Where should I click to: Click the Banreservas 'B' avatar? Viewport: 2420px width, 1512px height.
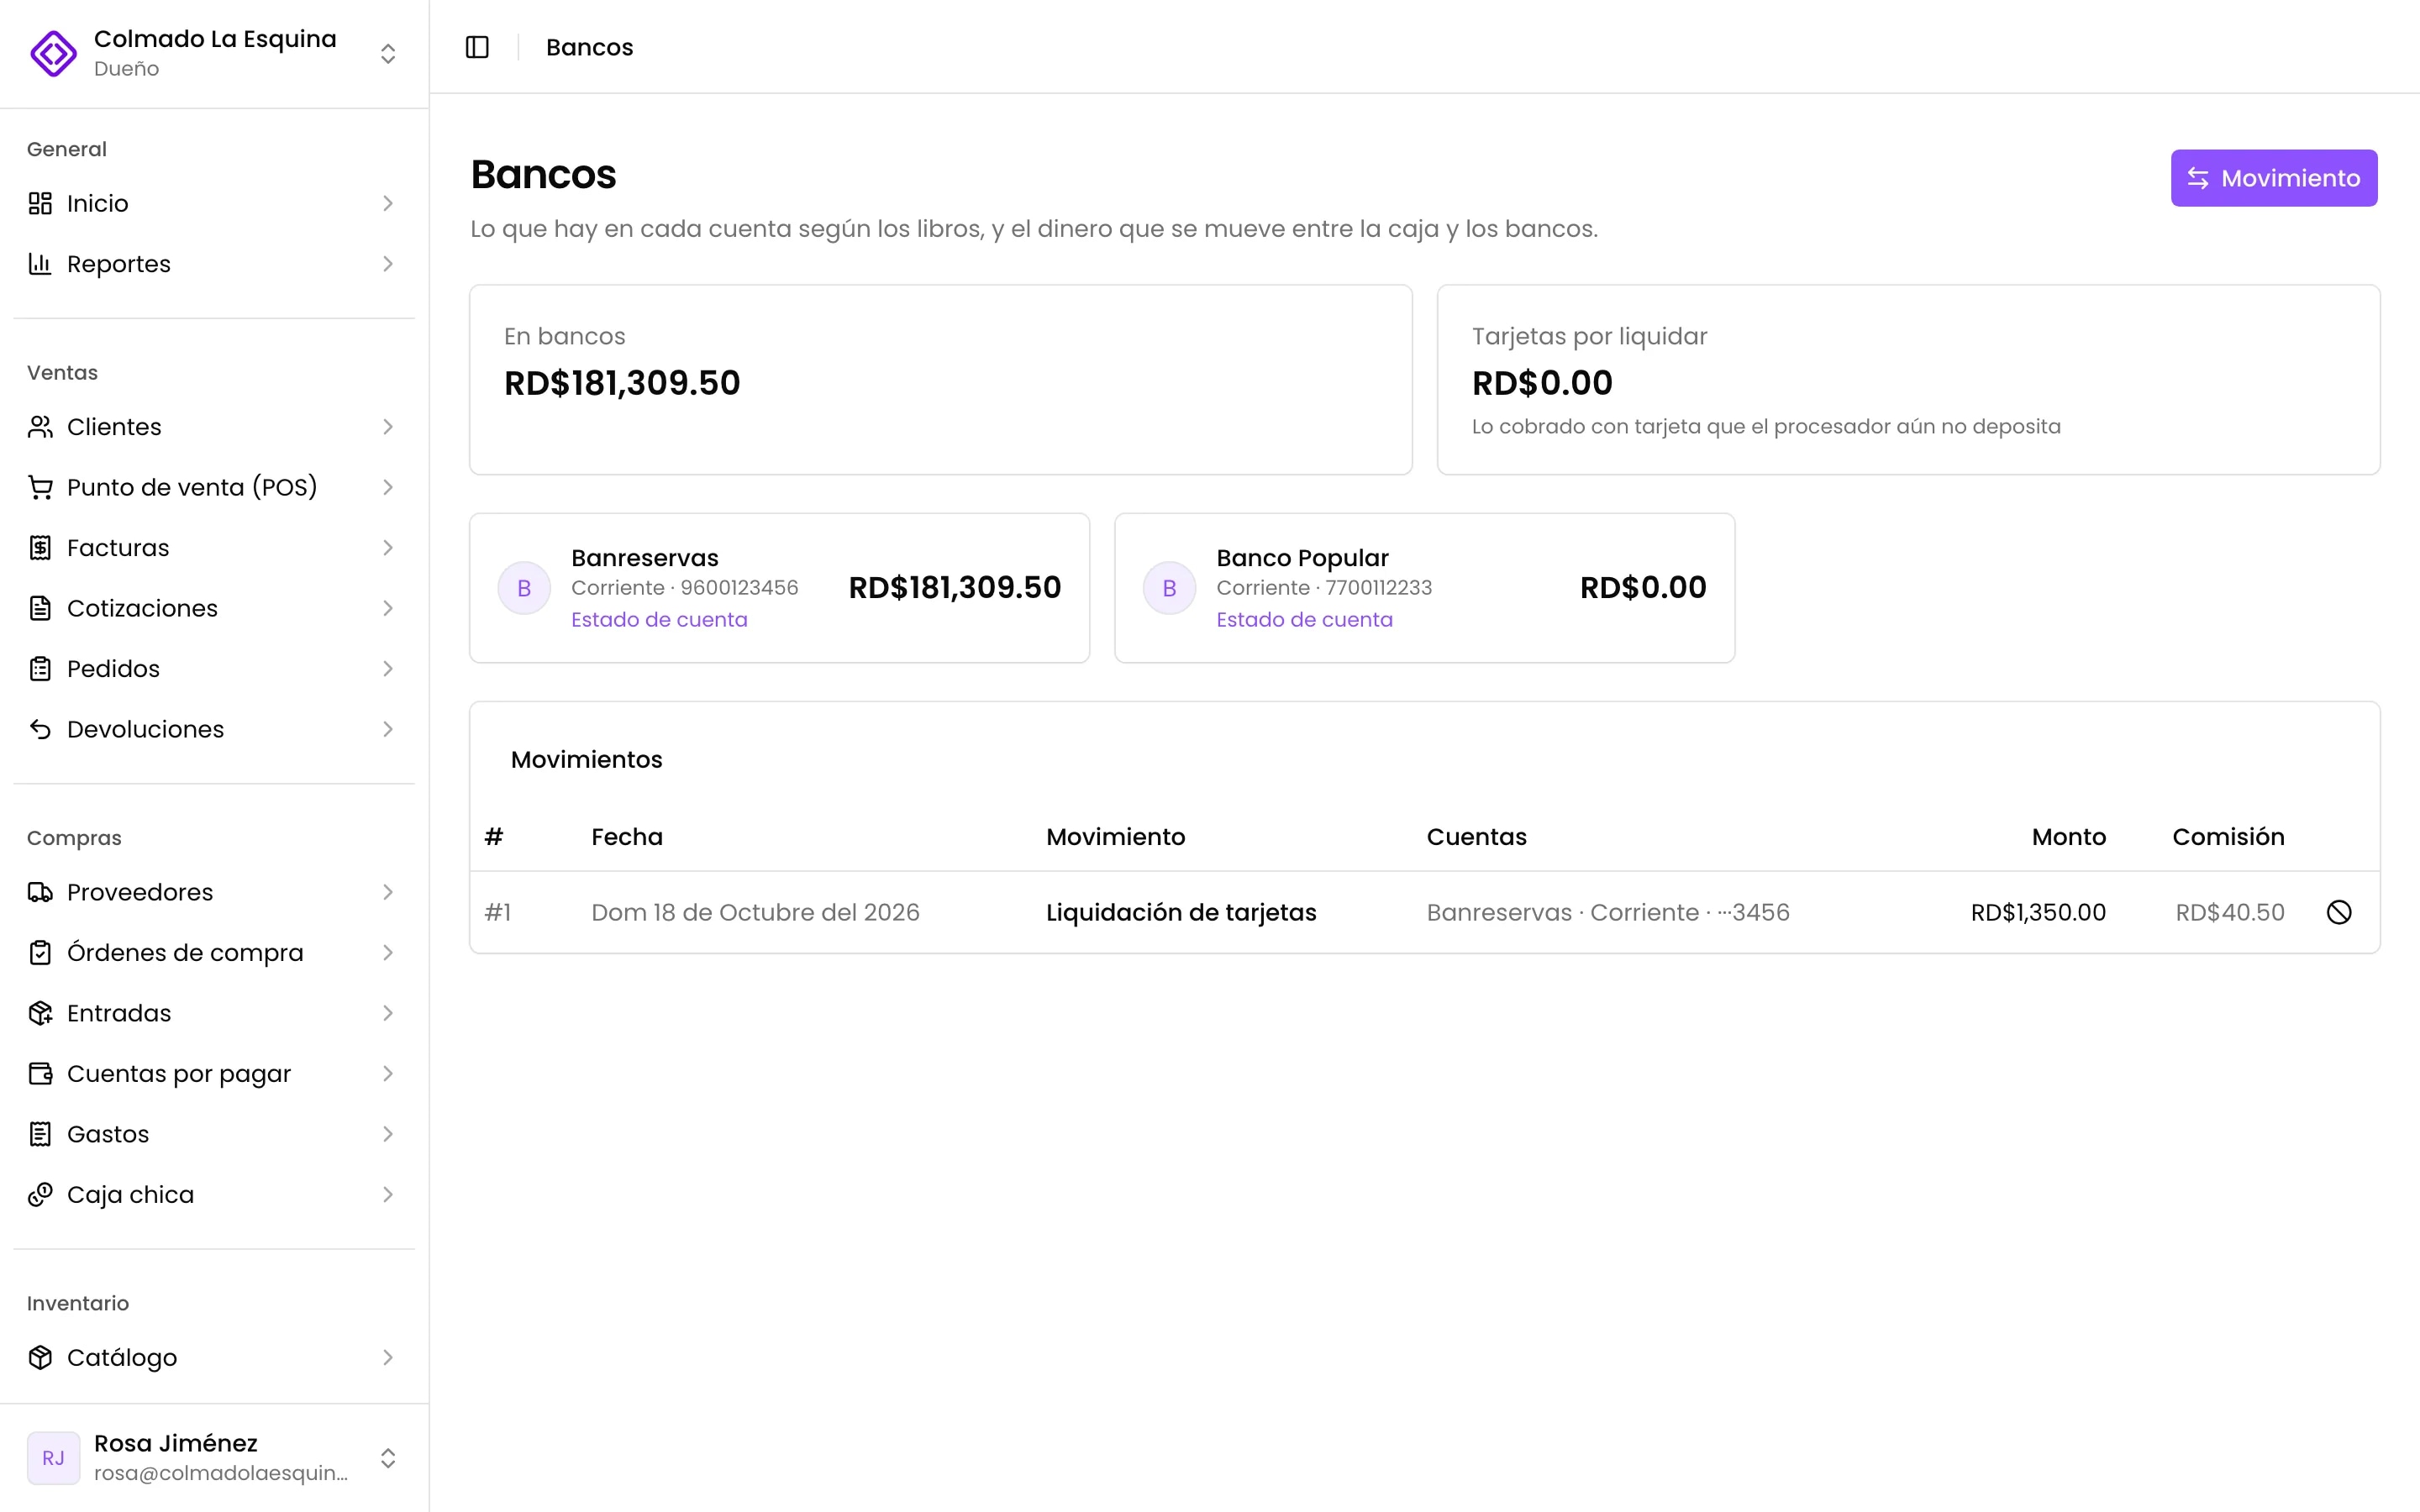pos(524,588)
